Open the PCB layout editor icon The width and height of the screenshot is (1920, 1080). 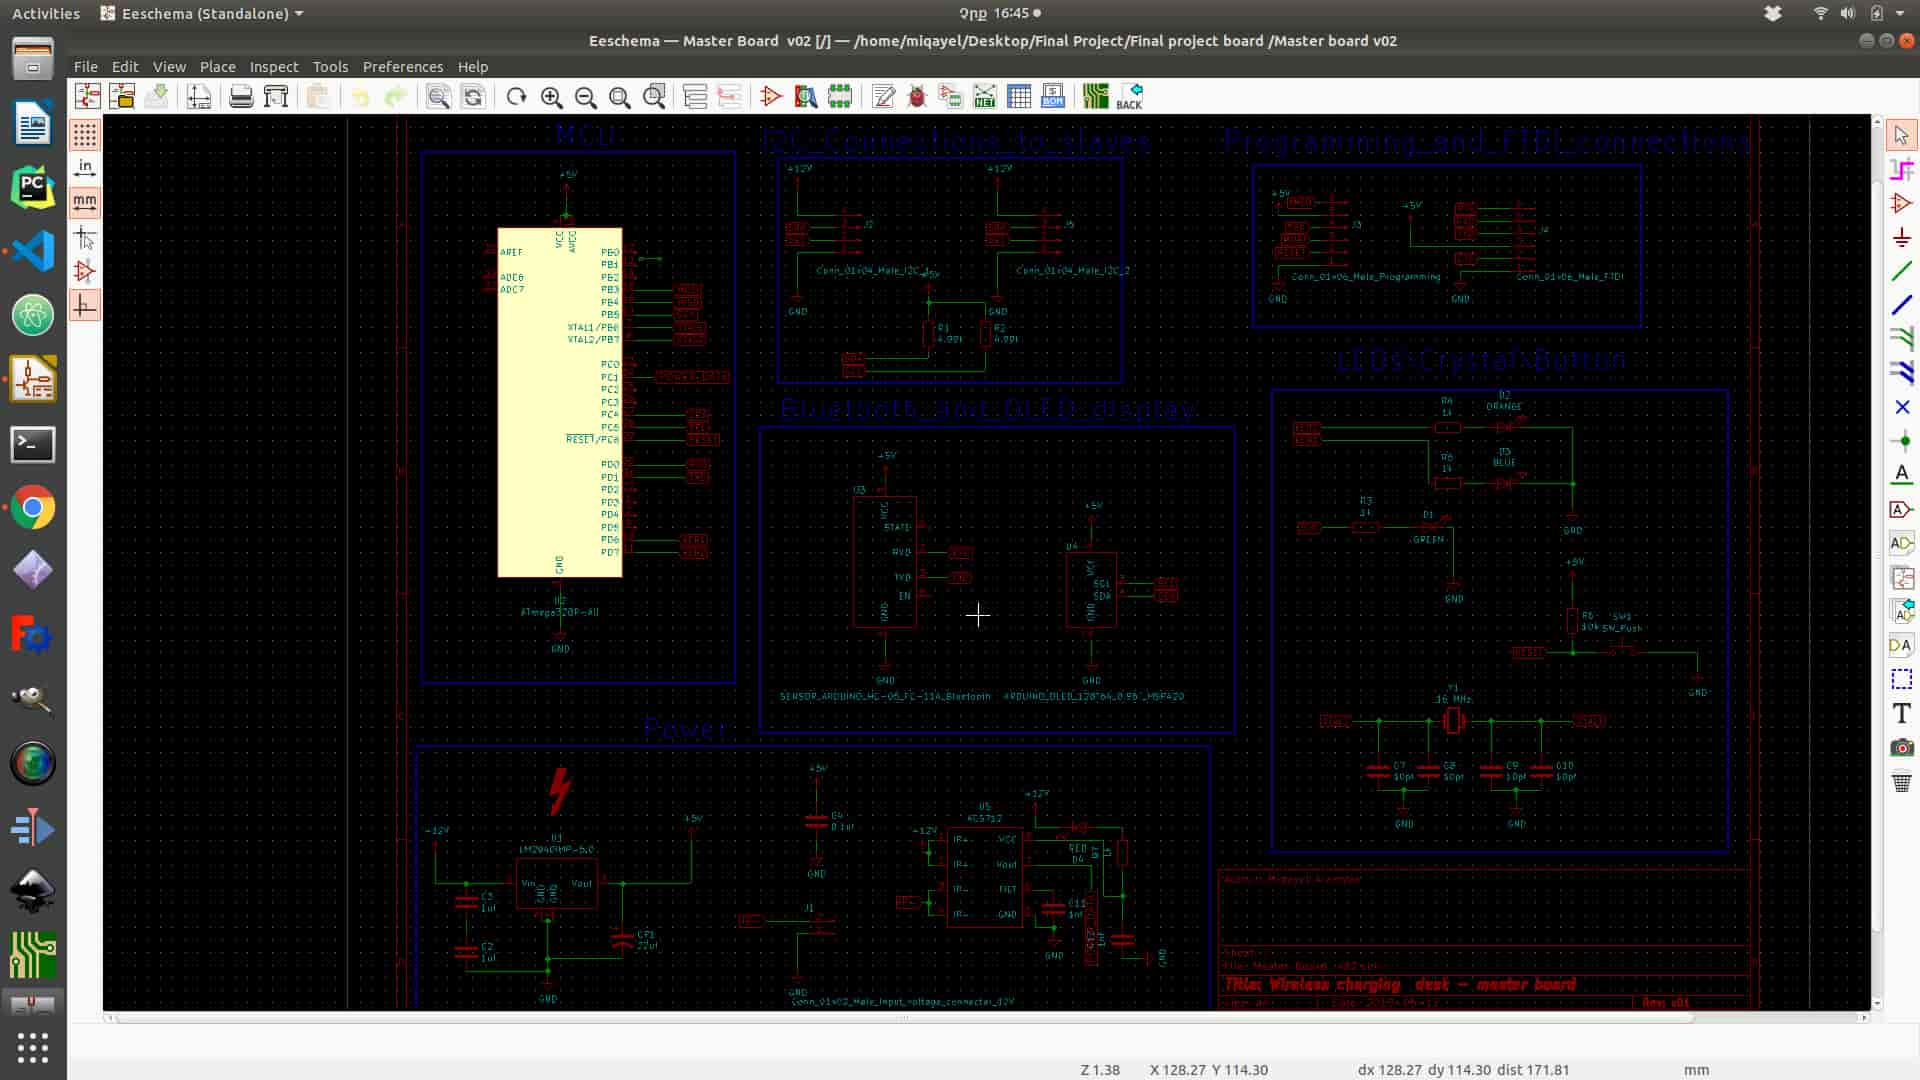pyautogui.click(x=1095, y=97)
